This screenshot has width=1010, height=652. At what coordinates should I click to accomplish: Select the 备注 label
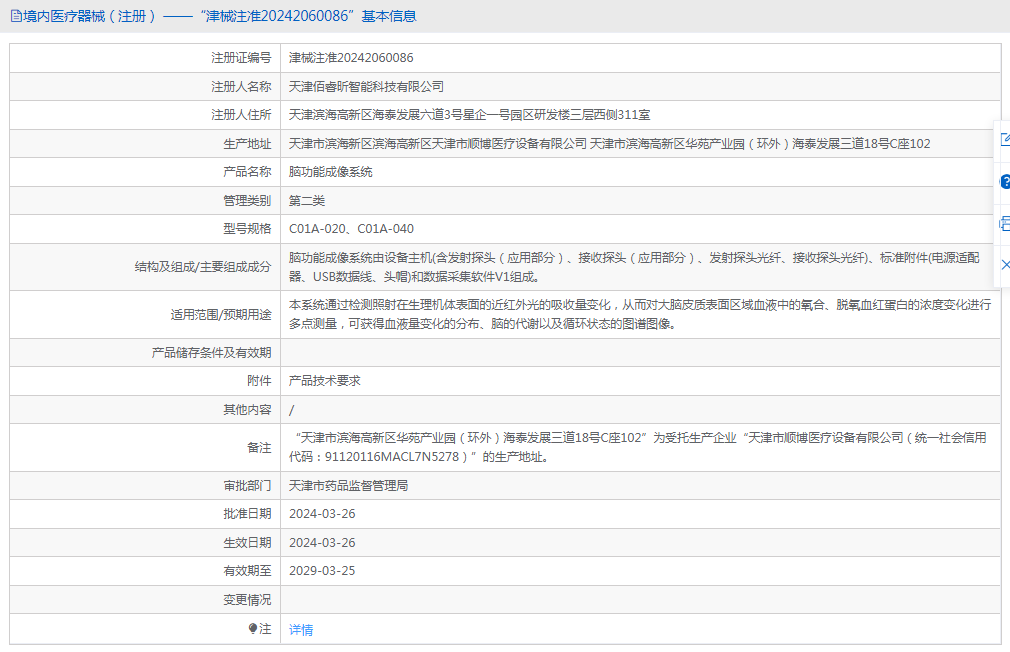(x=259, y=447)
